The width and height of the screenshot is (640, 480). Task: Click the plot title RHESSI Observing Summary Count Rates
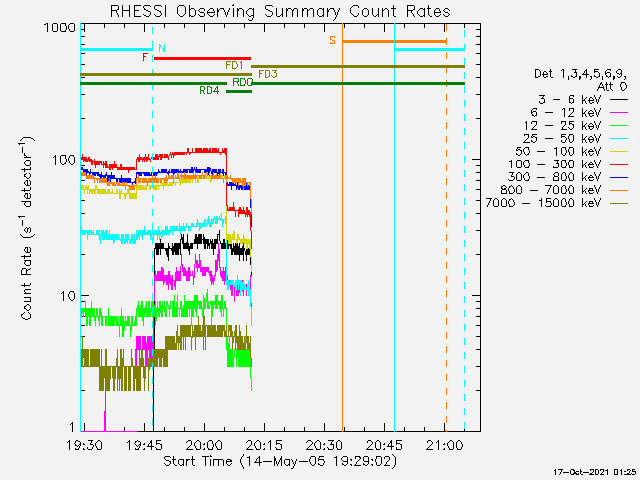280,11
